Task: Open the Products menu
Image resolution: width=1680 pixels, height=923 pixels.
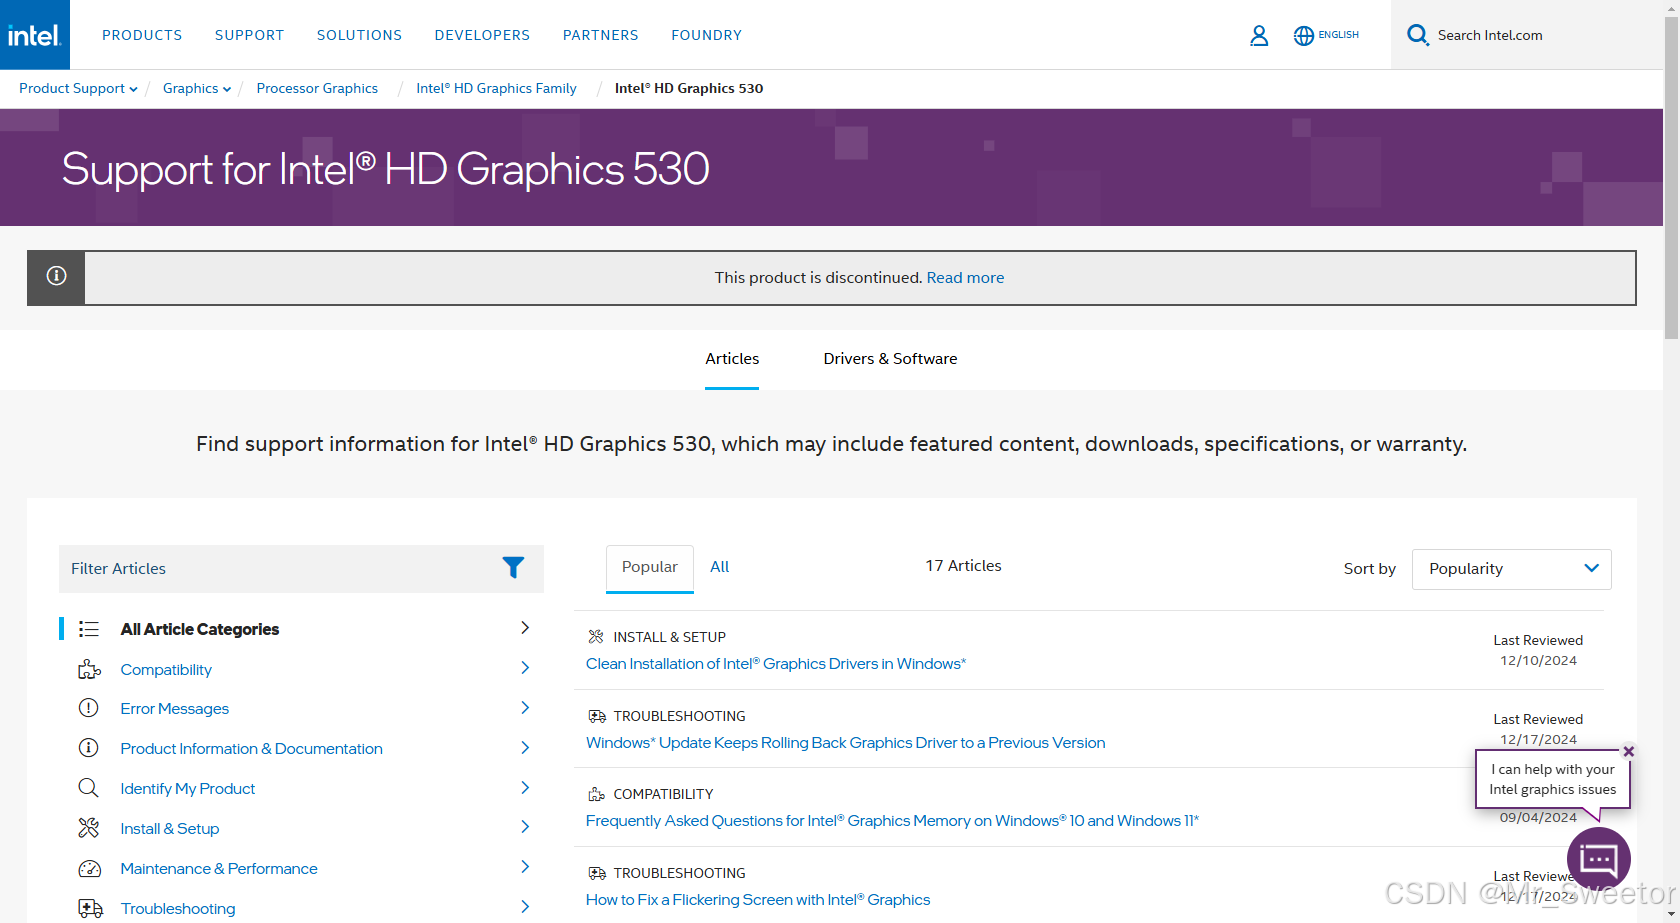Action: (142, 35)
